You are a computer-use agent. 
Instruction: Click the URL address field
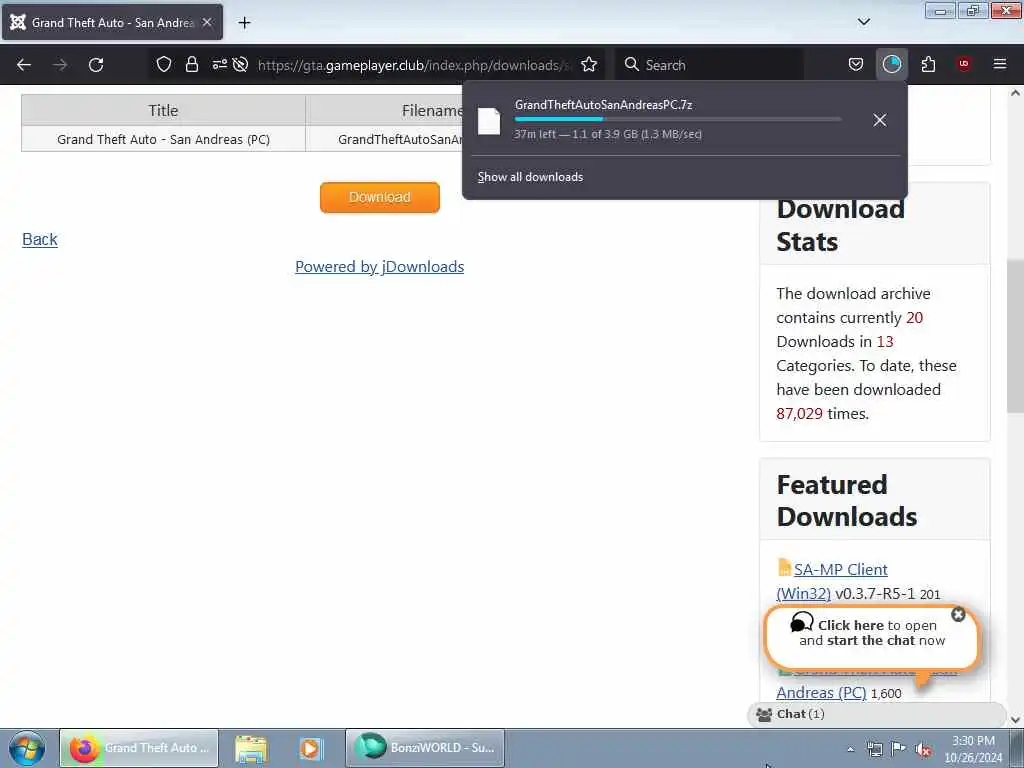click(413, 65)
